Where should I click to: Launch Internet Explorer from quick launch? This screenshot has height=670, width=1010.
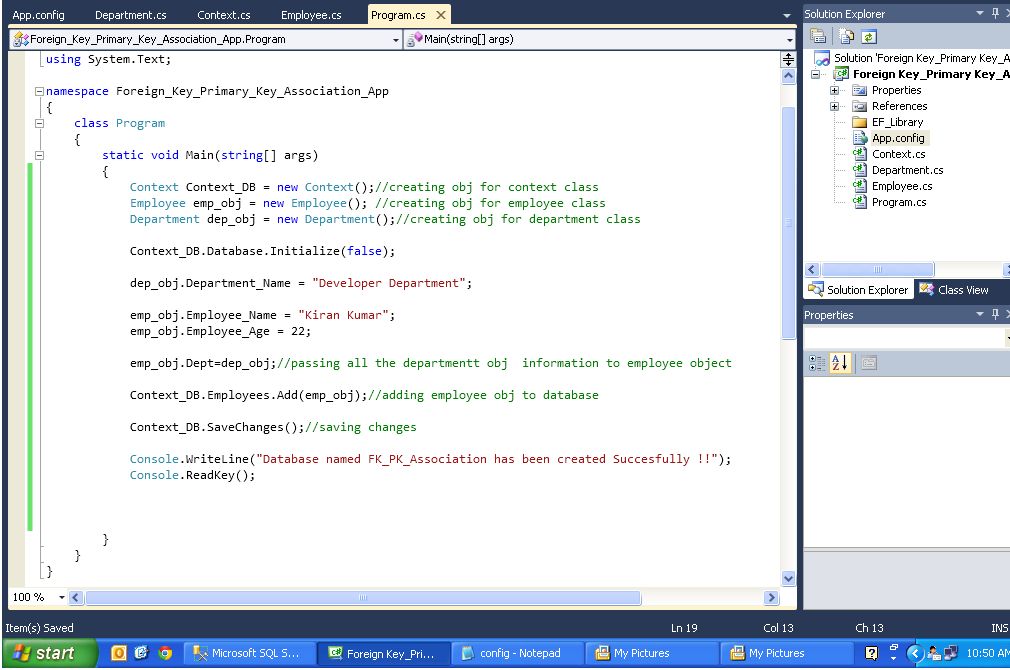pos(142,653)
